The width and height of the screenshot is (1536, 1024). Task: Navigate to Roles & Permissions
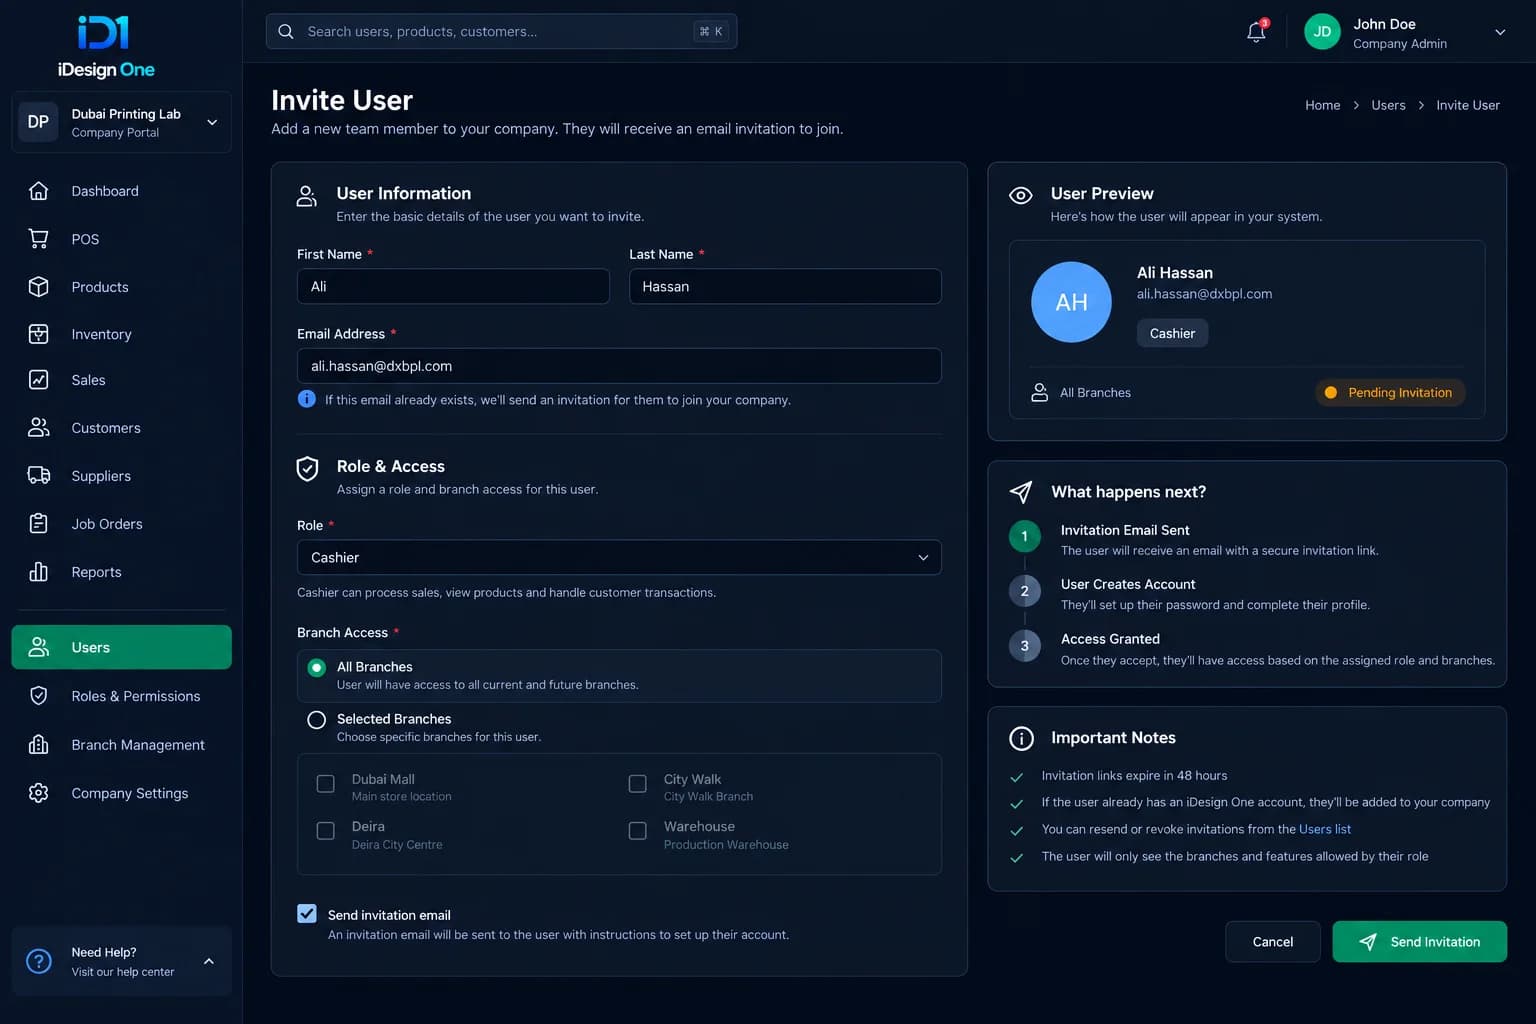[121, 696]
